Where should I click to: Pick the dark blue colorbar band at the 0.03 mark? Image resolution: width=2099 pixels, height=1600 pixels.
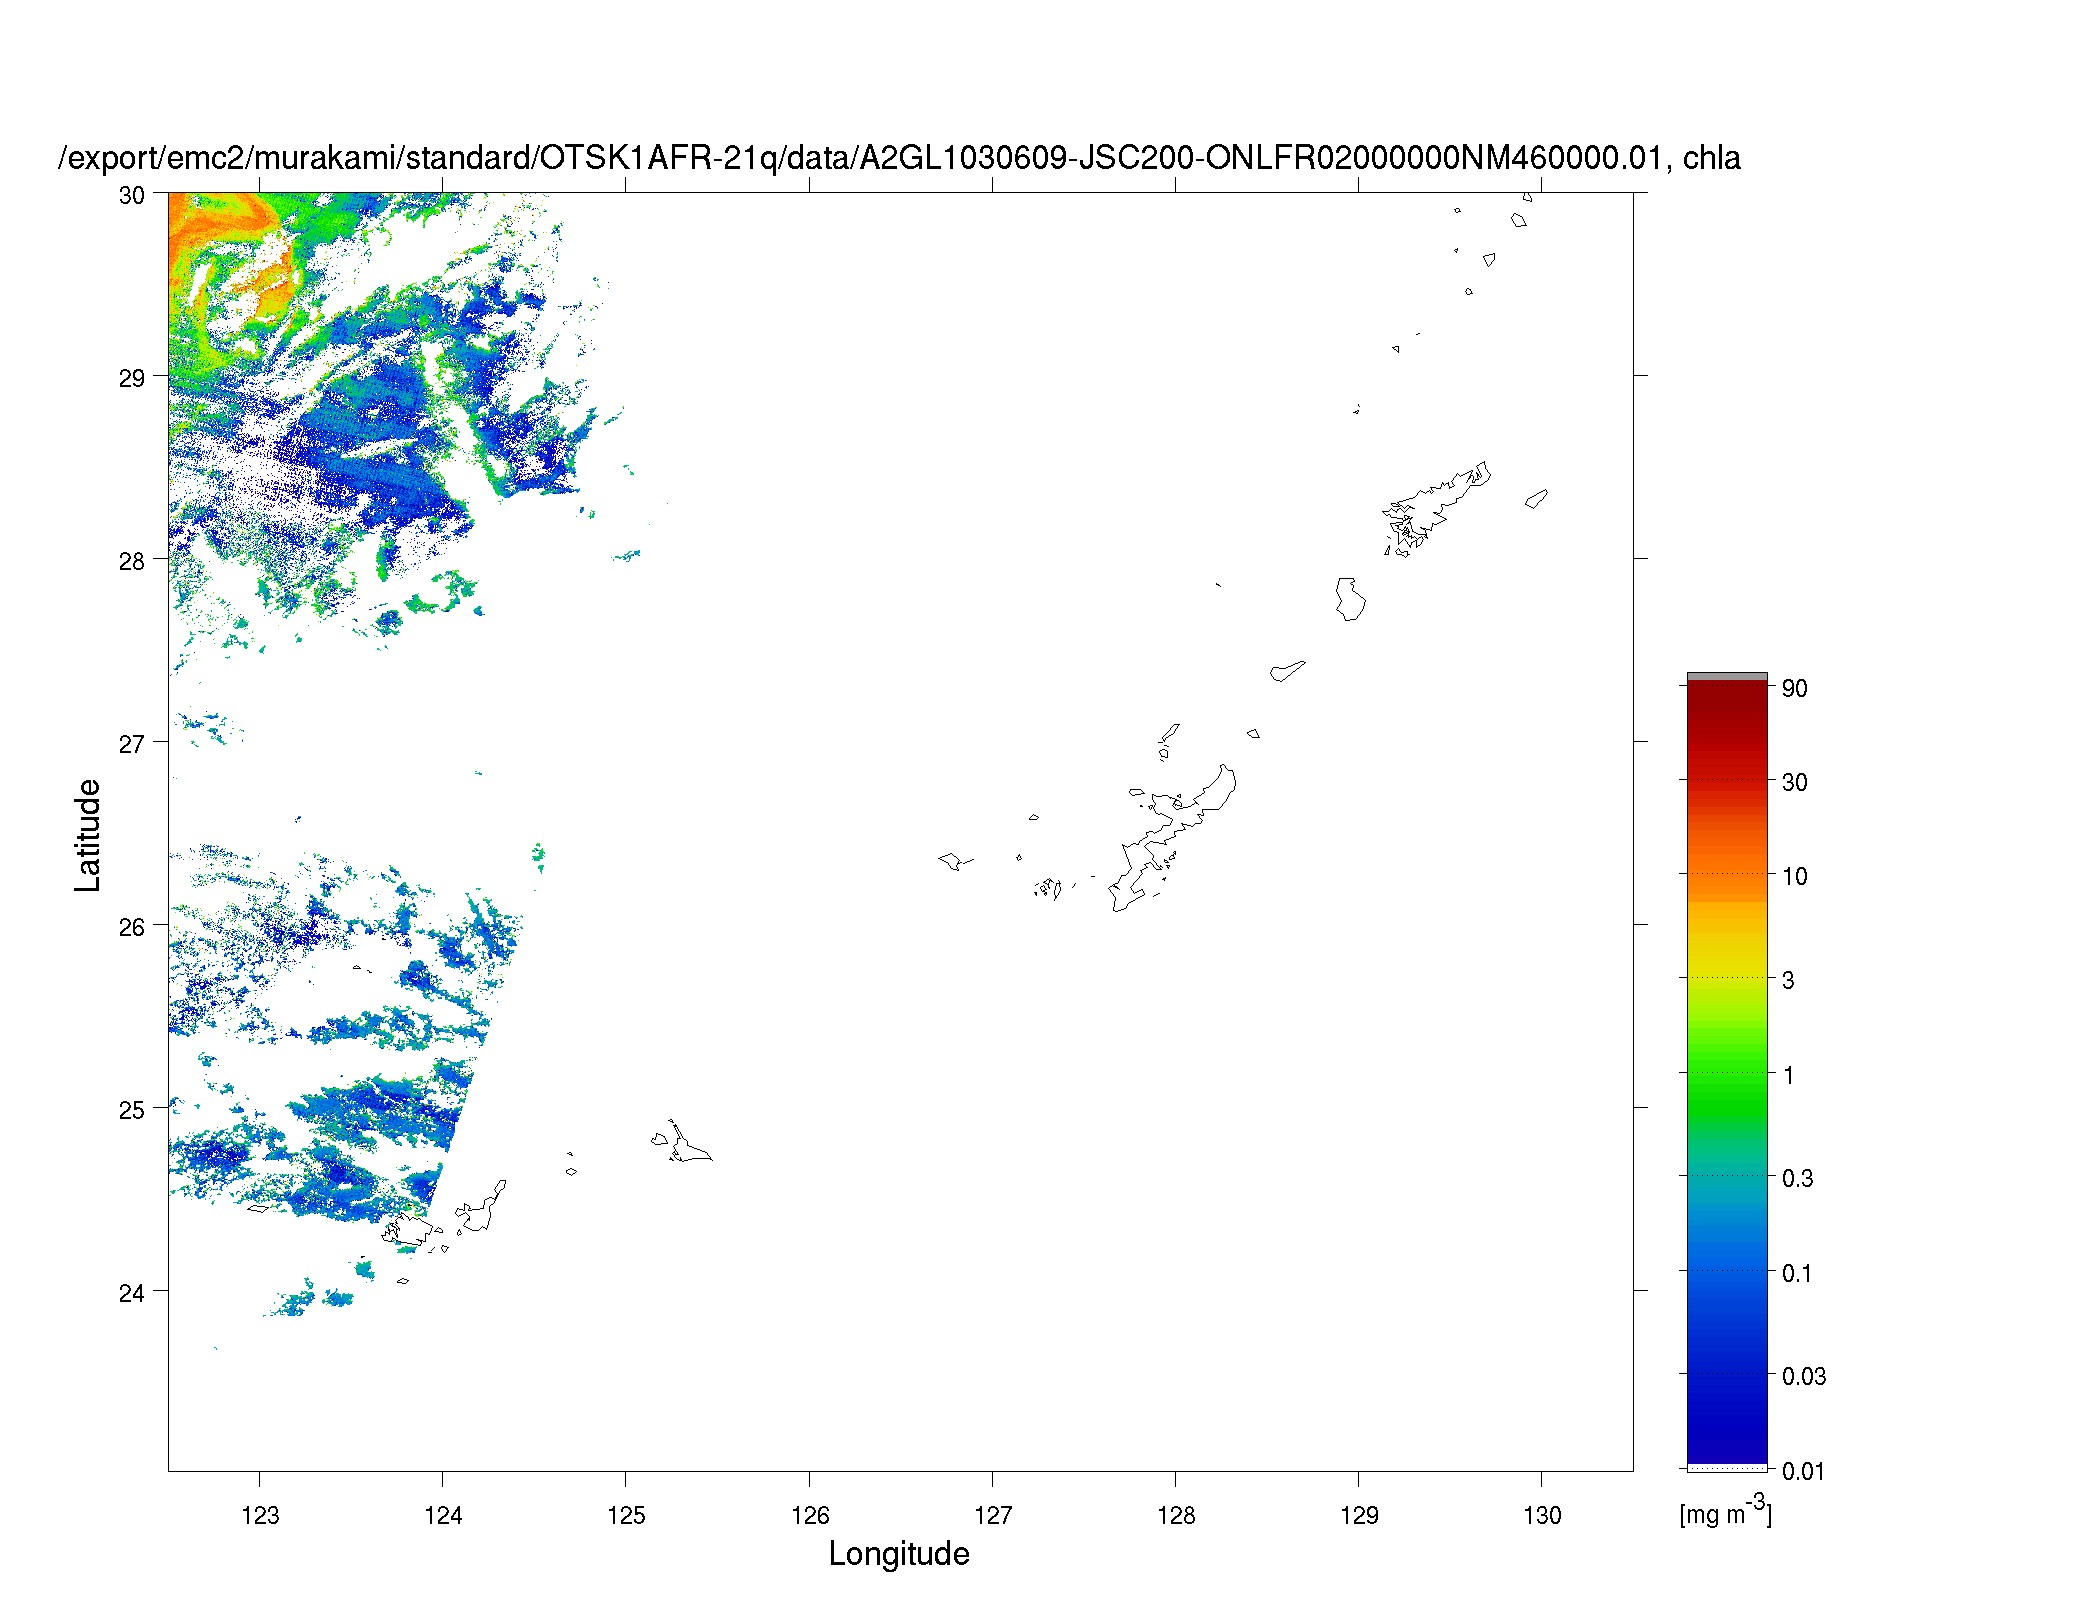pos(1727,1374)
